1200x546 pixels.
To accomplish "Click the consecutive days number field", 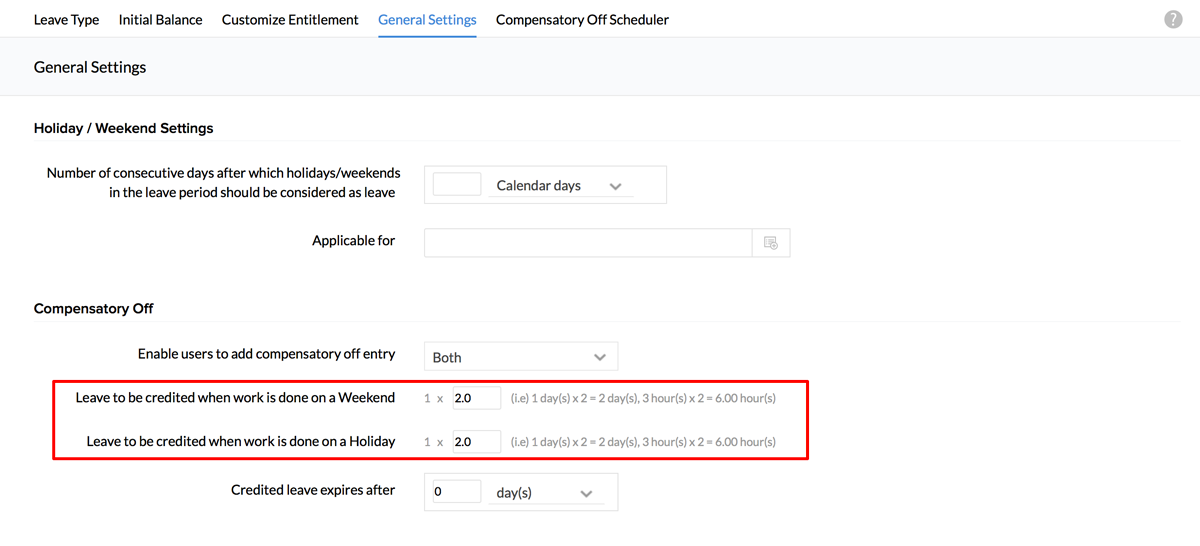I will (457, 185).
